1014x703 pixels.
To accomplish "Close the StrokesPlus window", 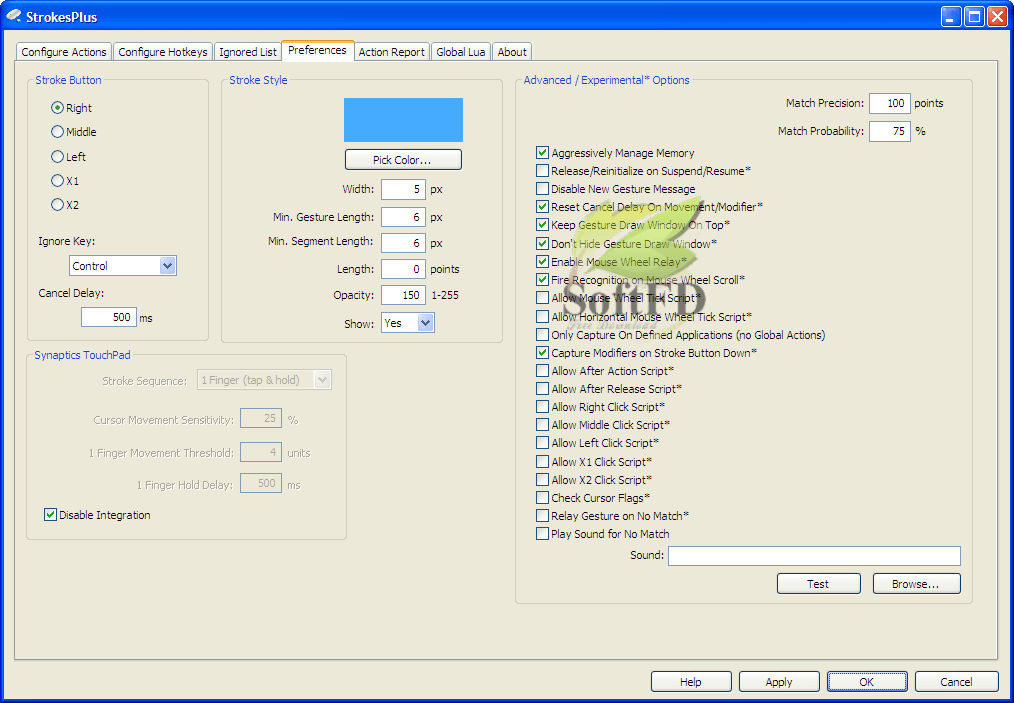I will [997, 16].
